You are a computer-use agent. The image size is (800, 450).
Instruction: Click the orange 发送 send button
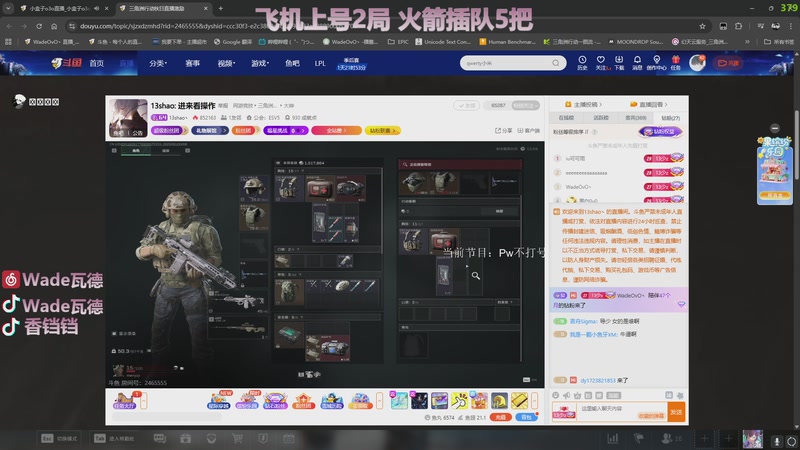[x=676, y=412]
